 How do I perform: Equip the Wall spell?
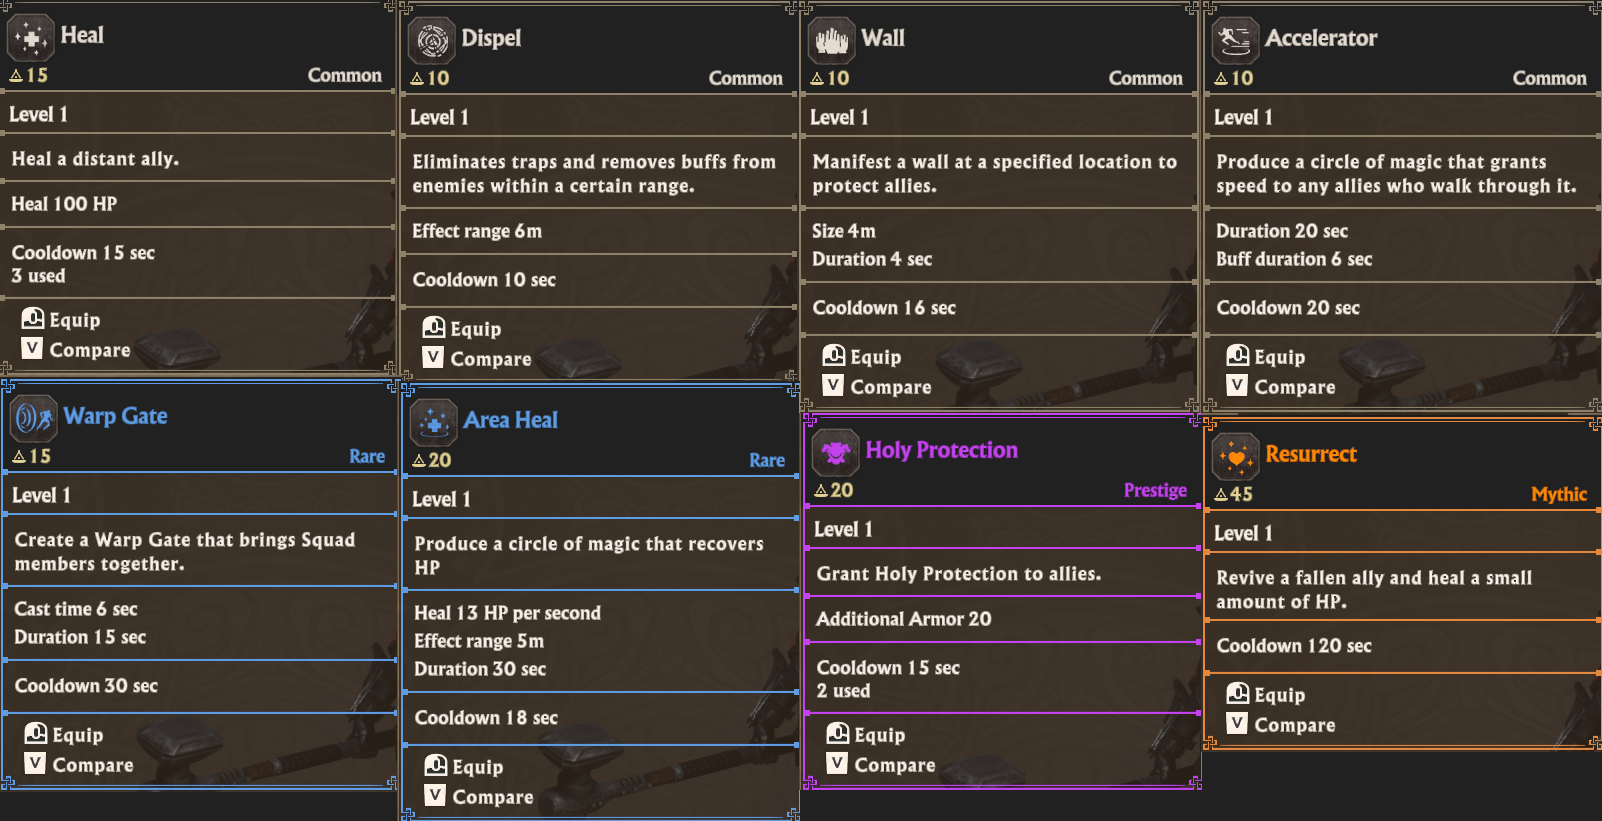coord(862,357)
